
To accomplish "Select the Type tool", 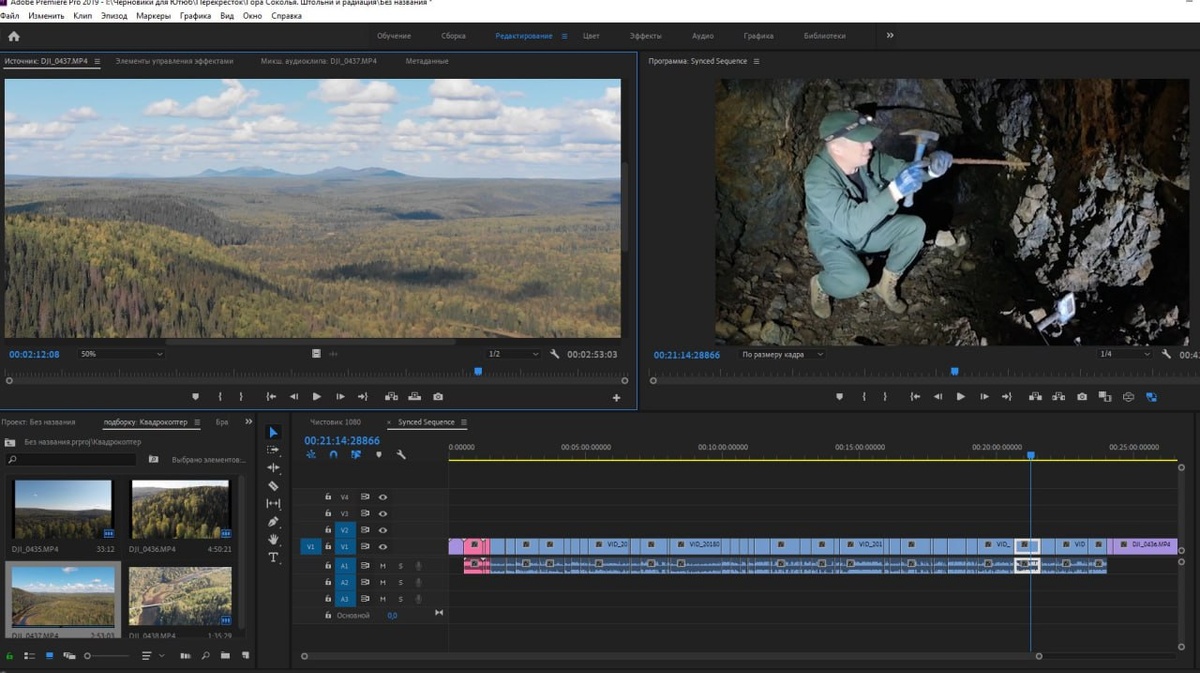I will pyautogui.click(x=274, y=558).
